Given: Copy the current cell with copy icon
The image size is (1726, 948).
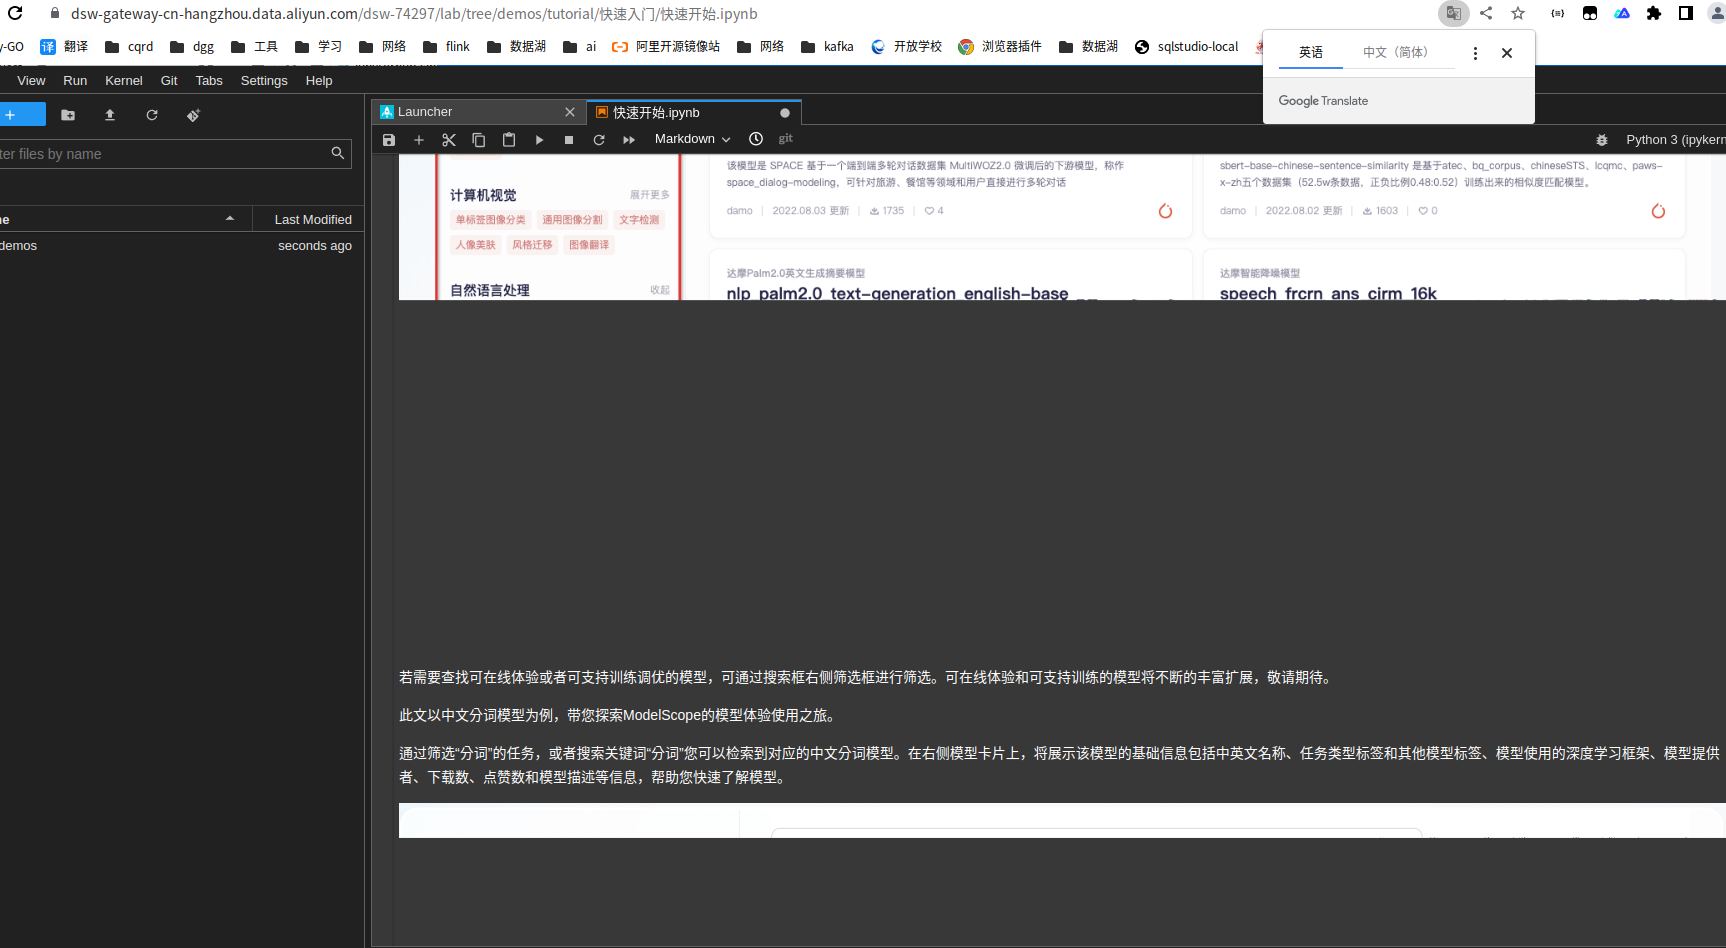Looking at the screenshot, I should 479,139.
